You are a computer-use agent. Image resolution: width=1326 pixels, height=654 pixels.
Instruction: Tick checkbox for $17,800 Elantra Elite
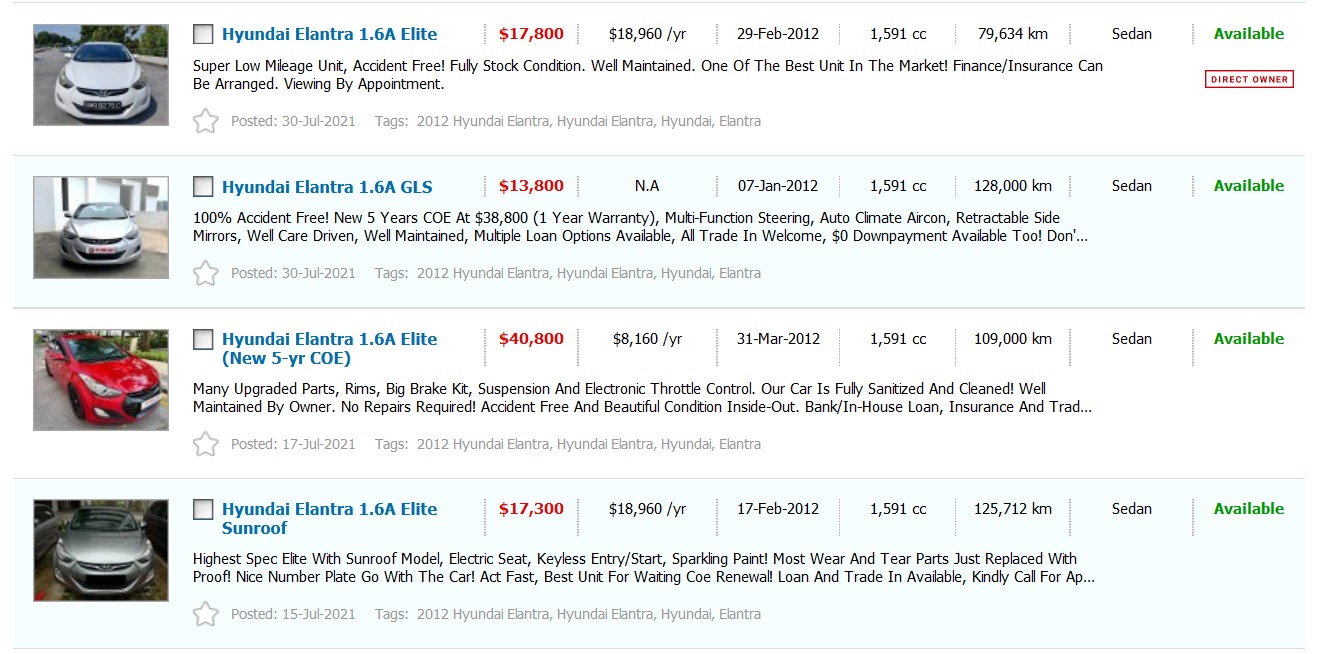pyautogui.click(x=203, y=34)
